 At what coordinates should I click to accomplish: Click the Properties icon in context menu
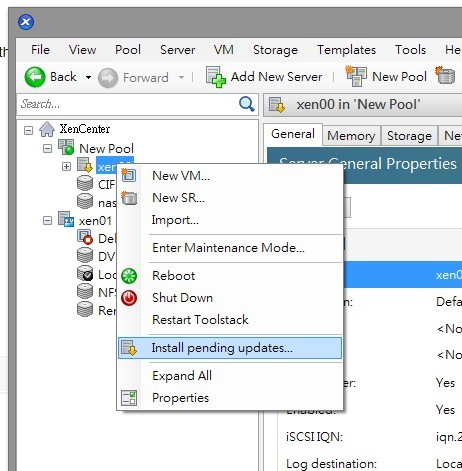pyautogui.click(x=129, y=398)
